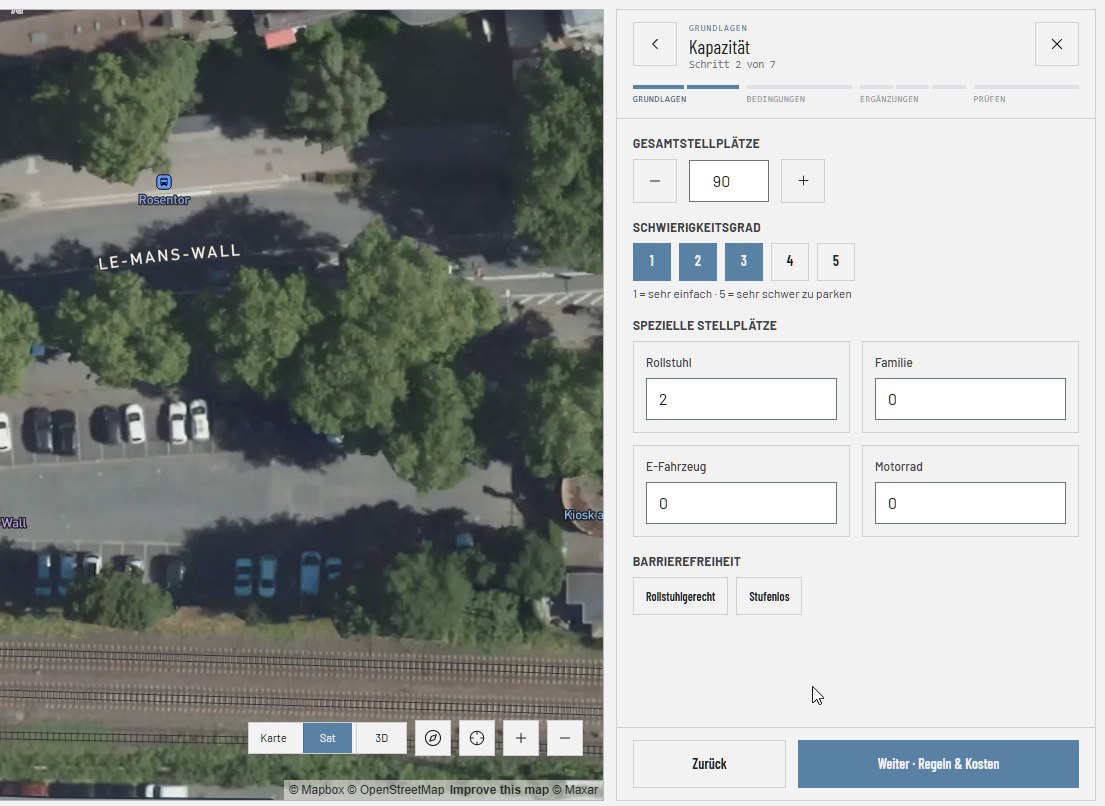
Task: Set Schwierigkeitsgrad to 1
Action: click(x=652, y=261)
